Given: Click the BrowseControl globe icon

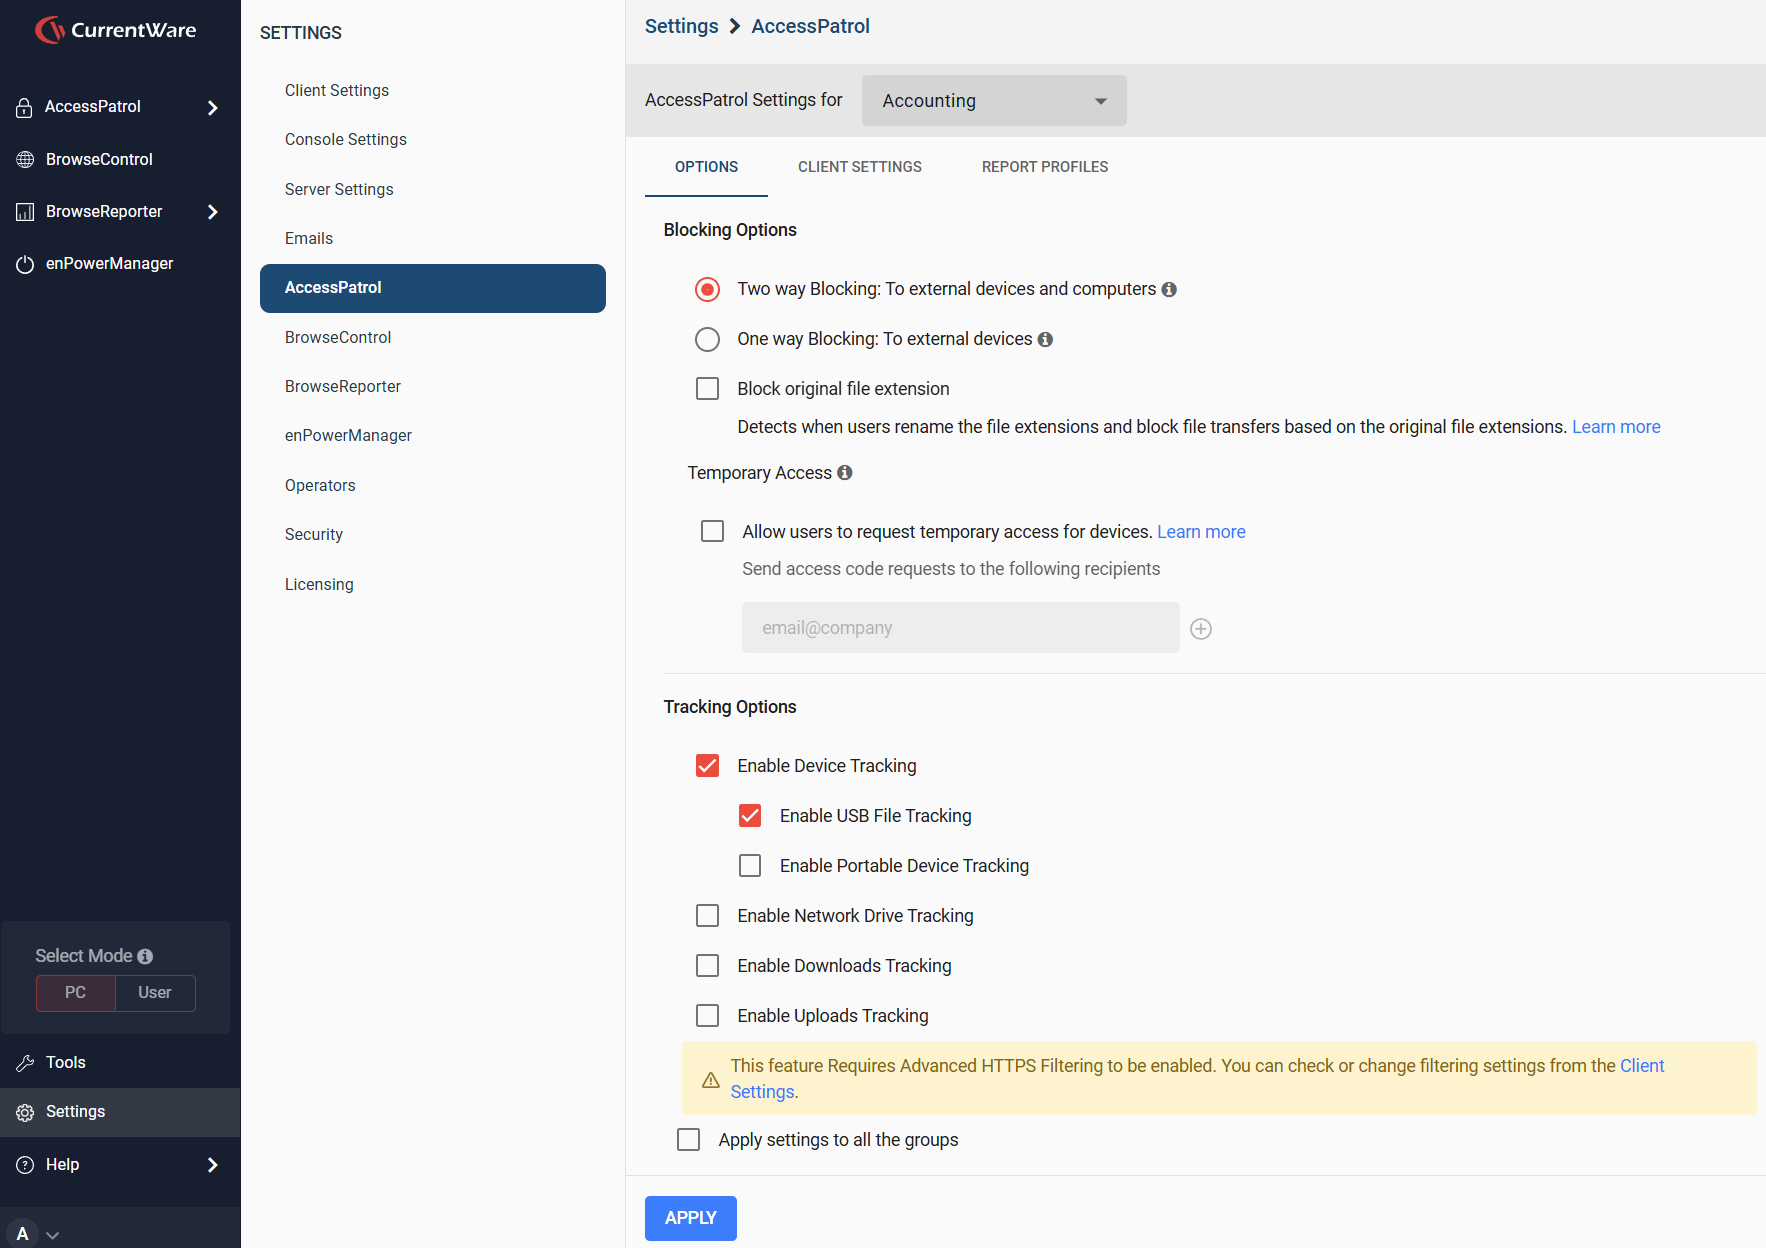Looking at the screenshot, I should click(25, 159).
